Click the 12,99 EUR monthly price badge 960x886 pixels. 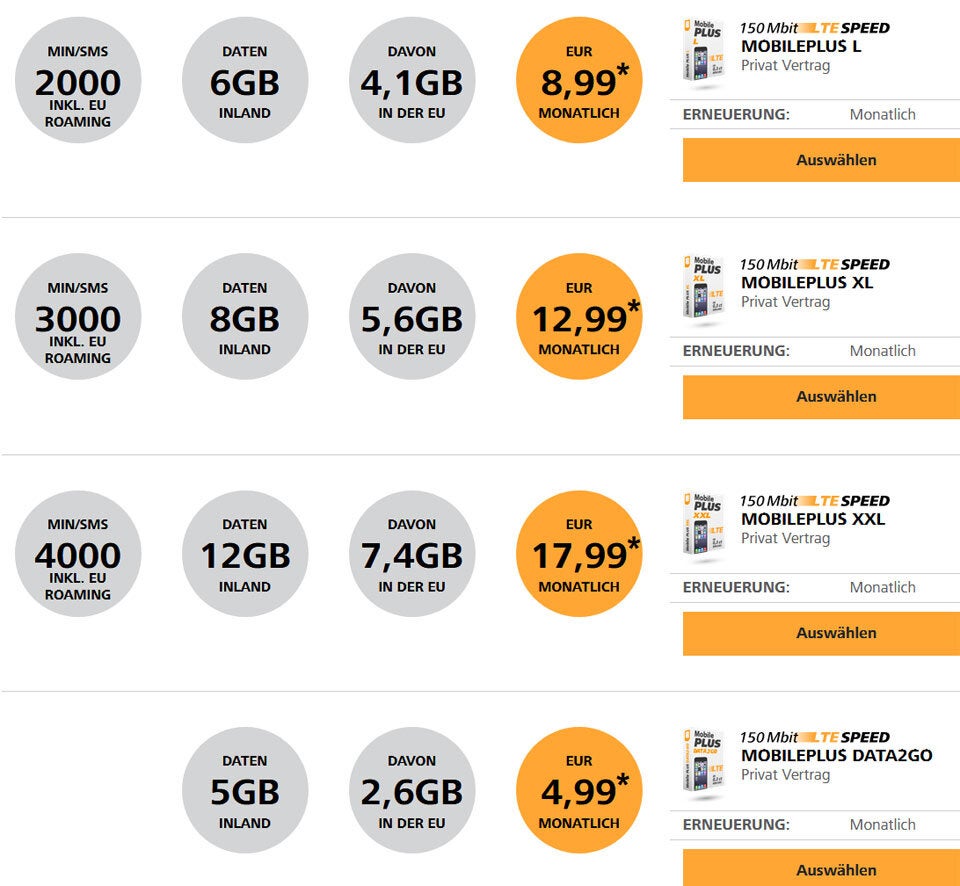[579, 317]
